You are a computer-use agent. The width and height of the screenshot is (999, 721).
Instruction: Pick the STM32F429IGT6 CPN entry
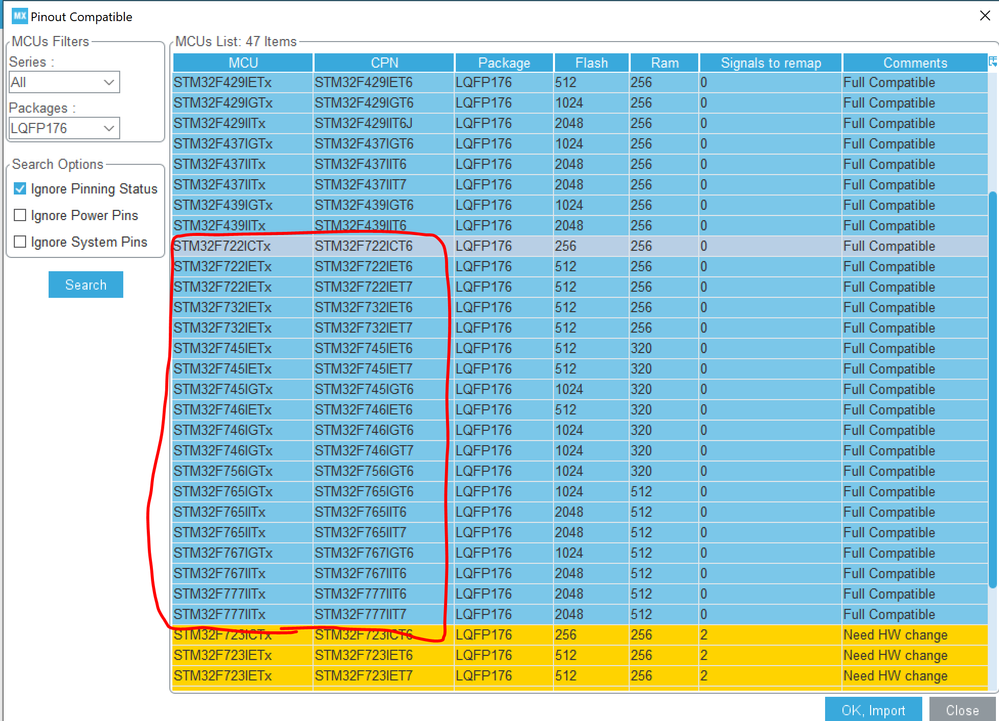coord(384,103)
